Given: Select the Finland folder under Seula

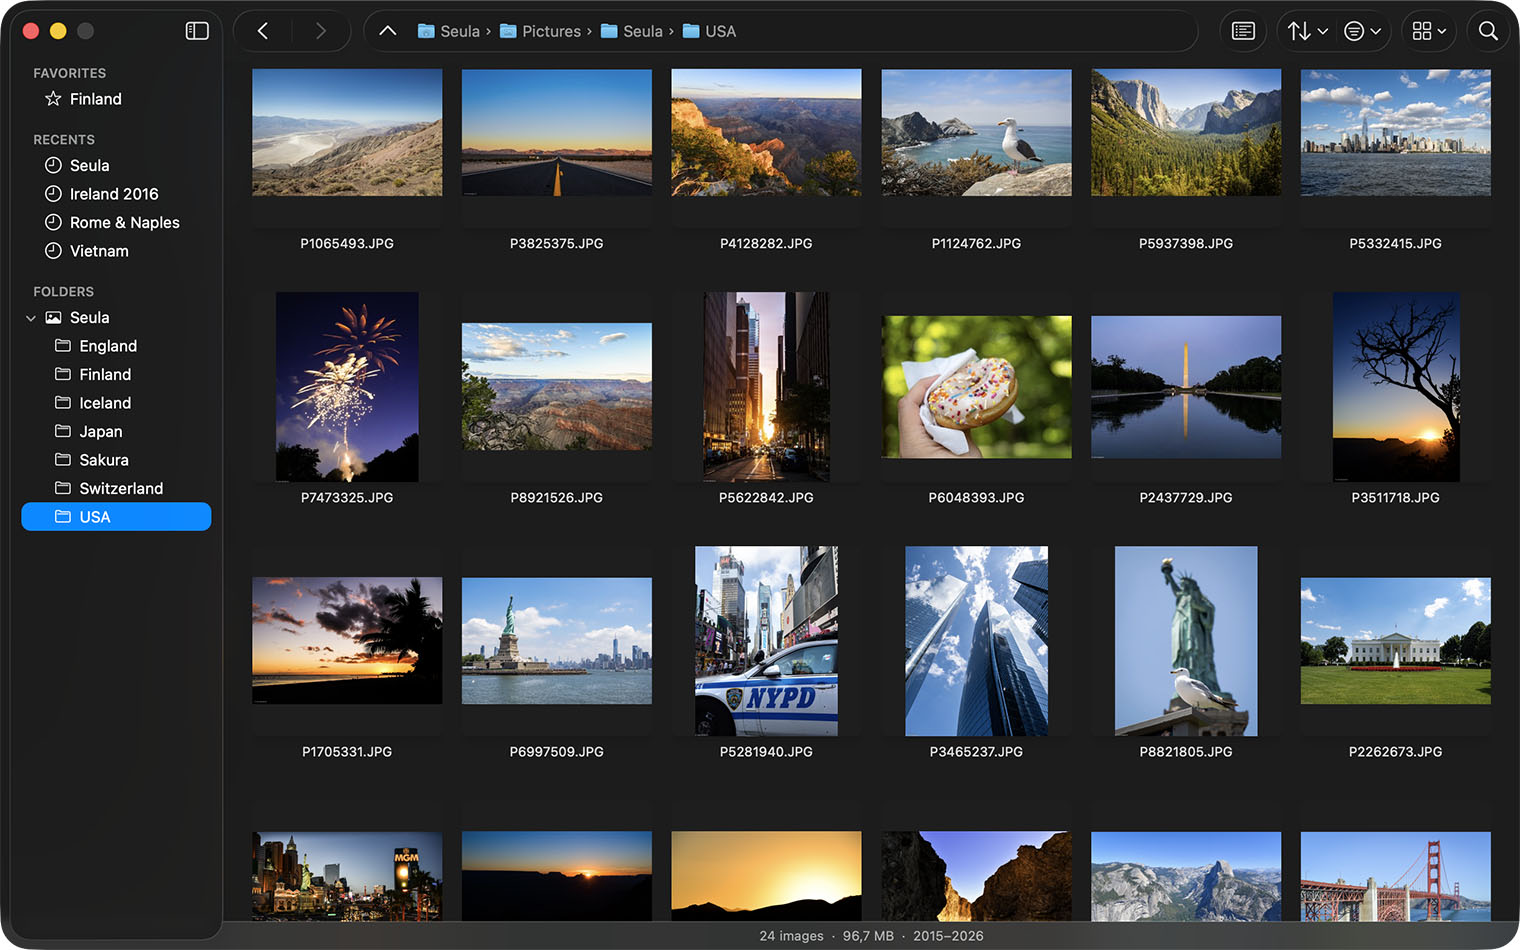Looking at the screenshot, I should point(116,374).
